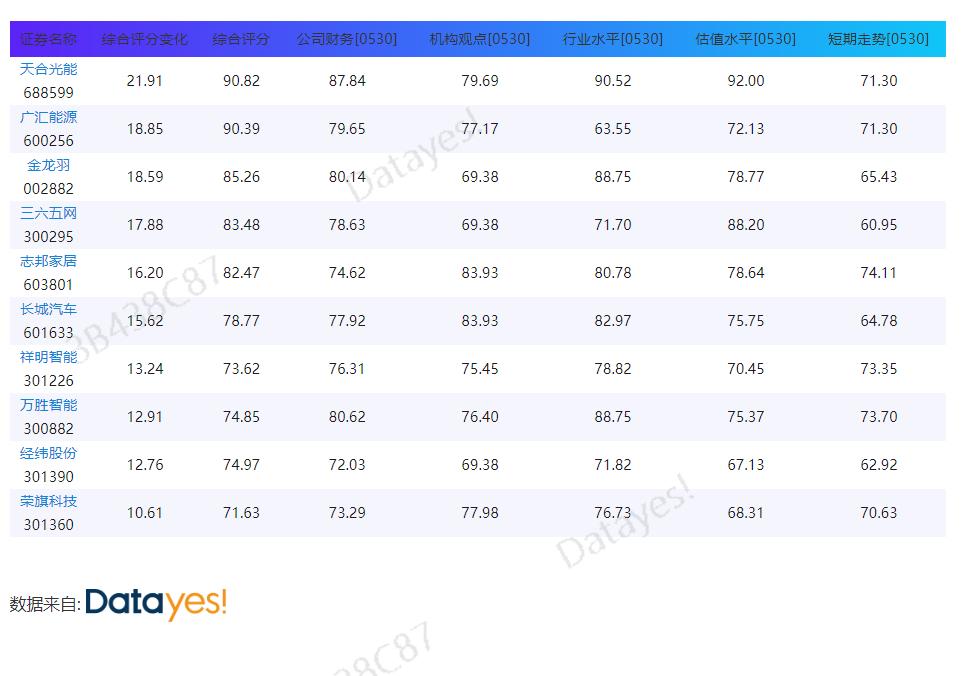Click score change value 10.61
The image size is (961, 676).
pos(145,513)
